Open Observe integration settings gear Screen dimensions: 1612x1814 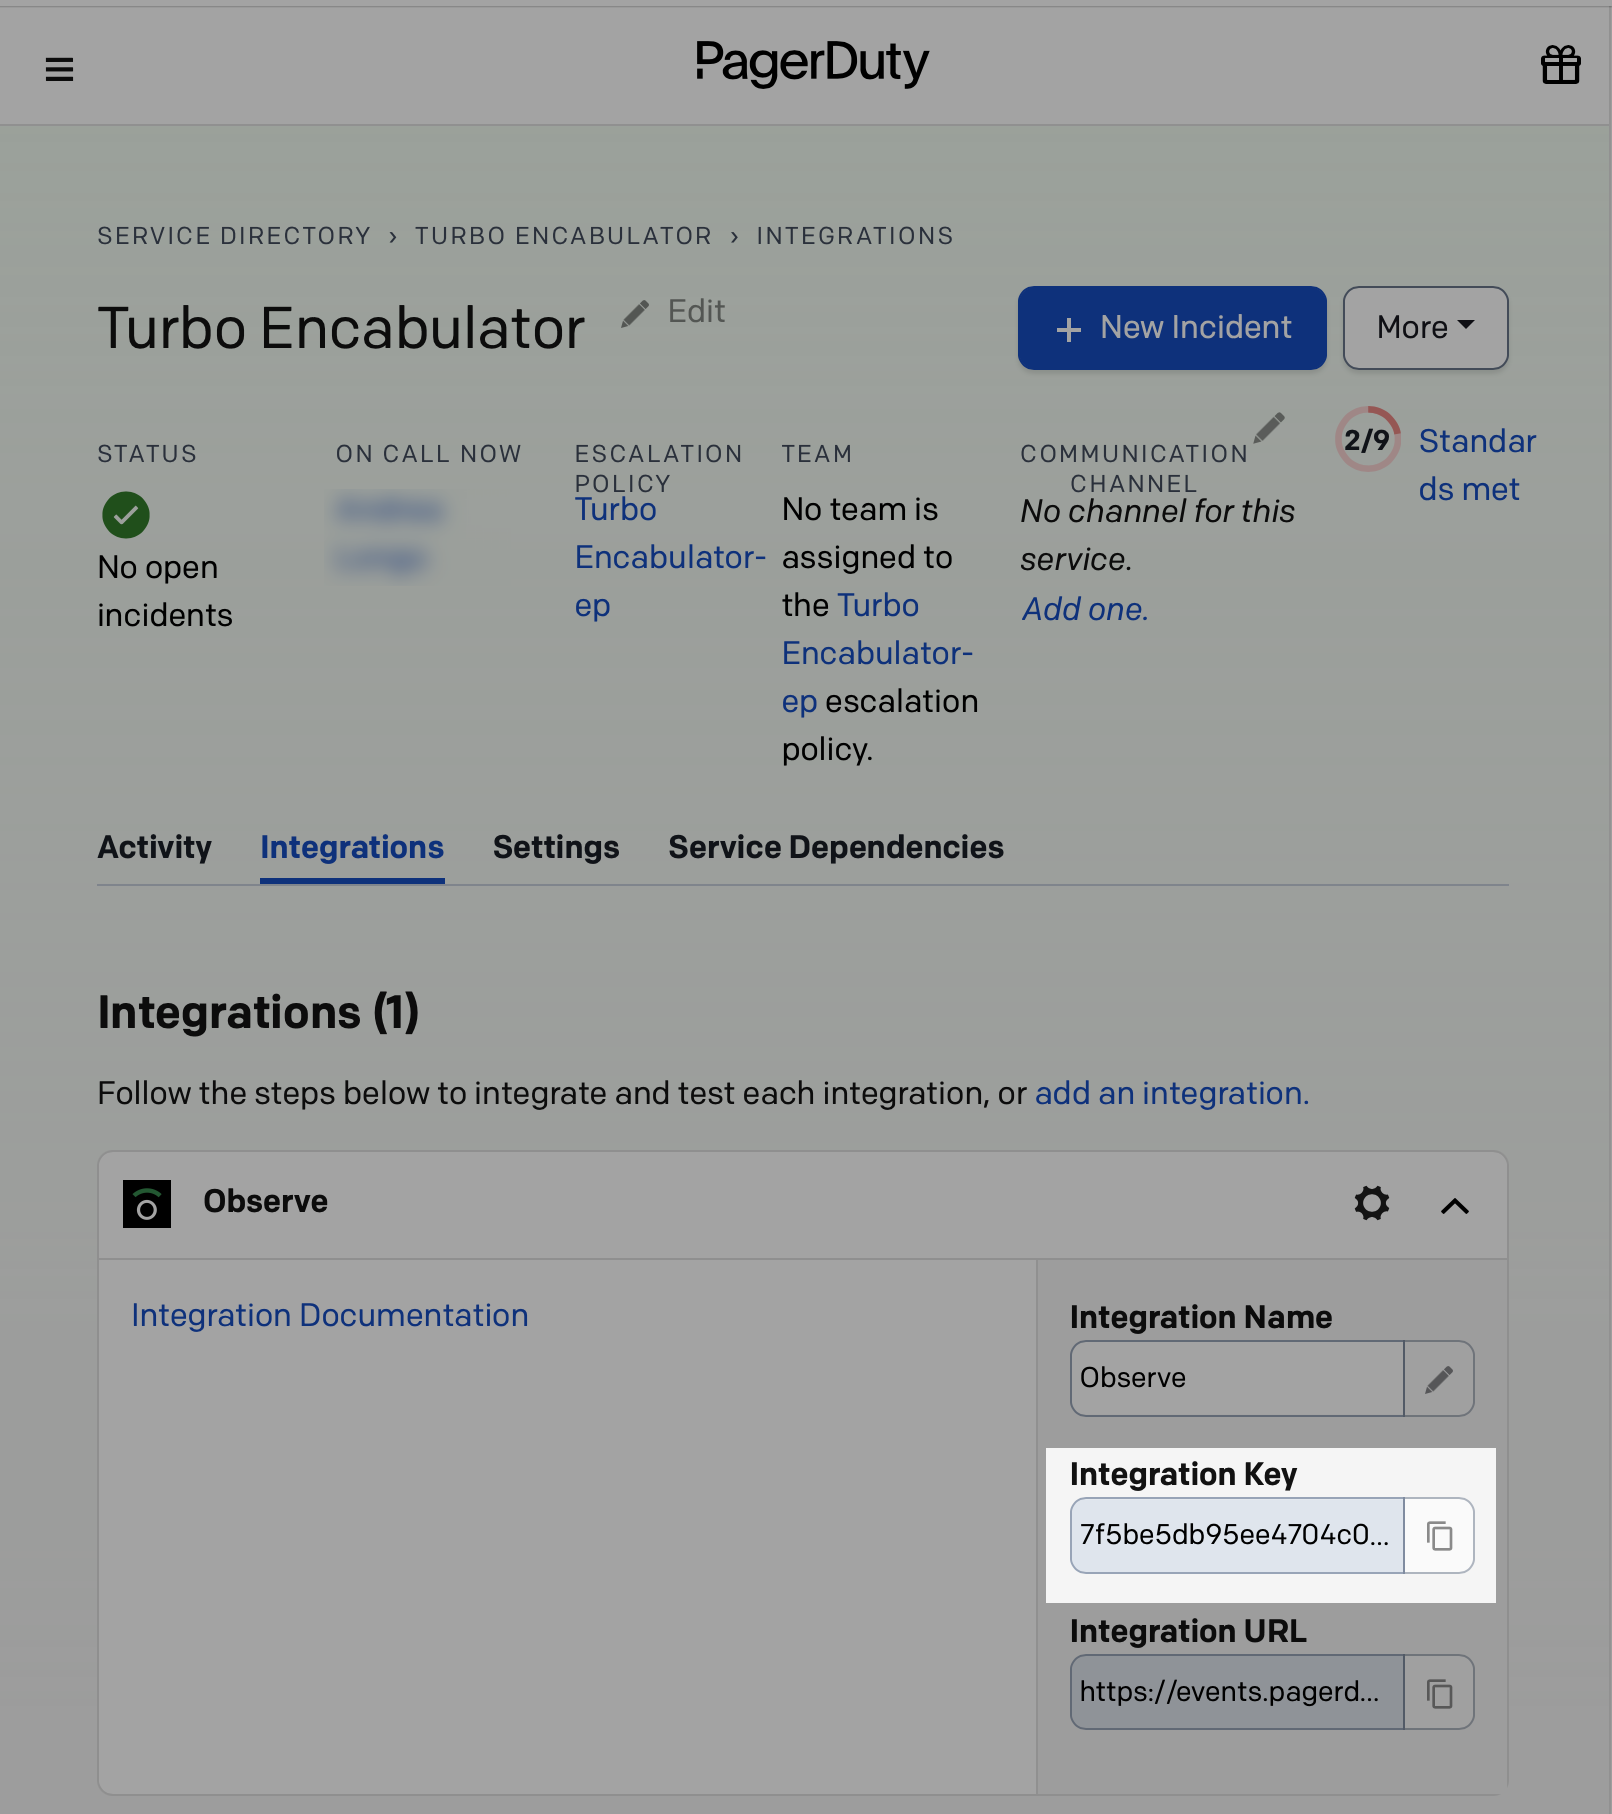coord(1372,1203)
